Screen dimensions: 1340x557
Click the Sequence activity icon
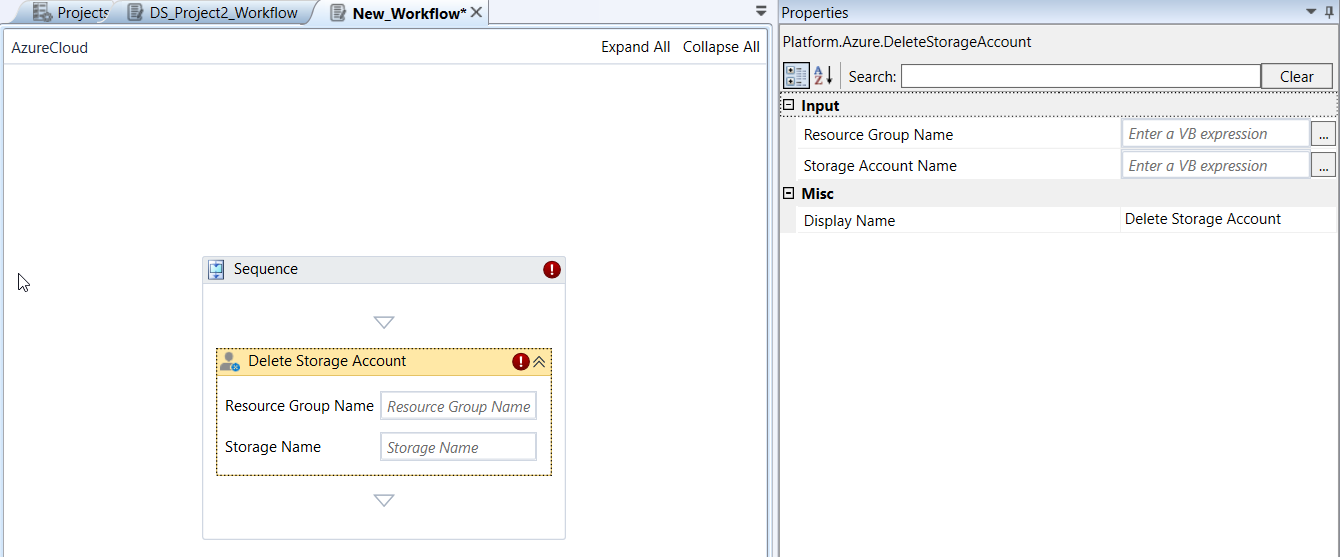pos(216,269)
